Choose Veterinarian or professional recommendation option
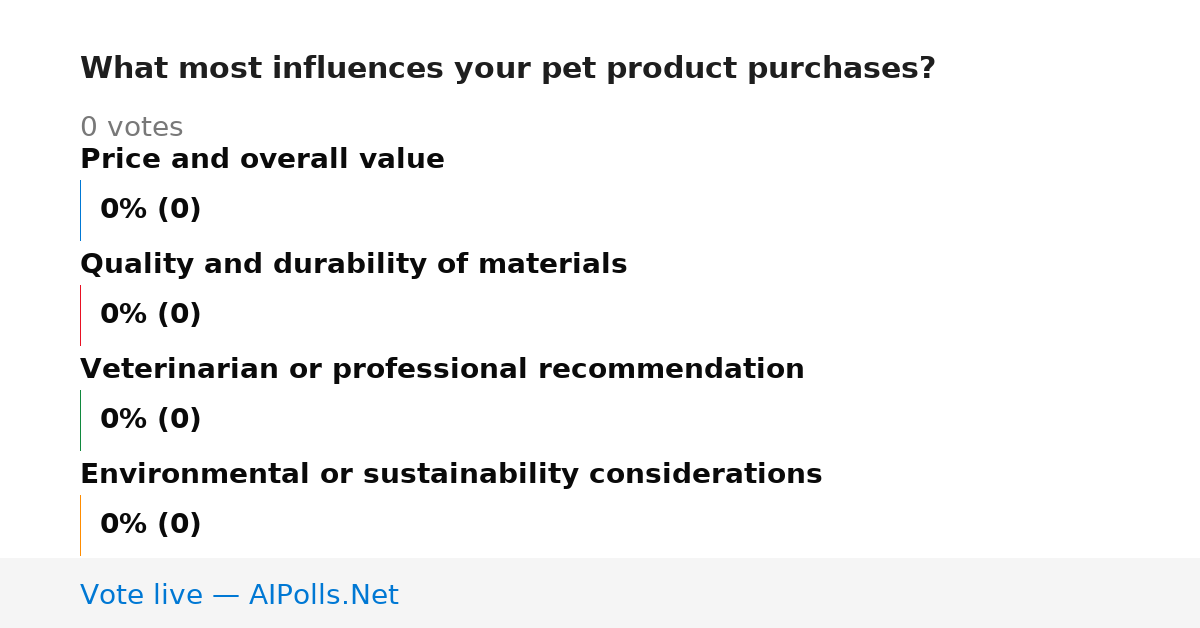Image resolution: width=1200 pixels, height=628 pixels. (442, 370)
